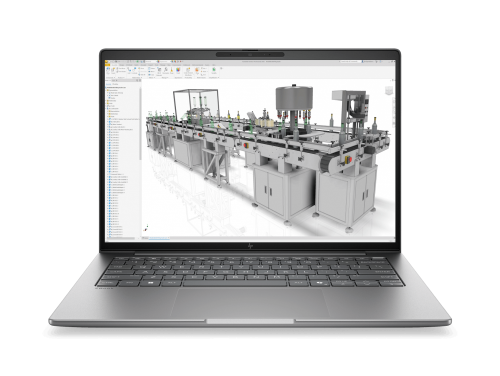Open the Bill of Materials tool
The image size is (500, 376).
[x=159, y=70]
